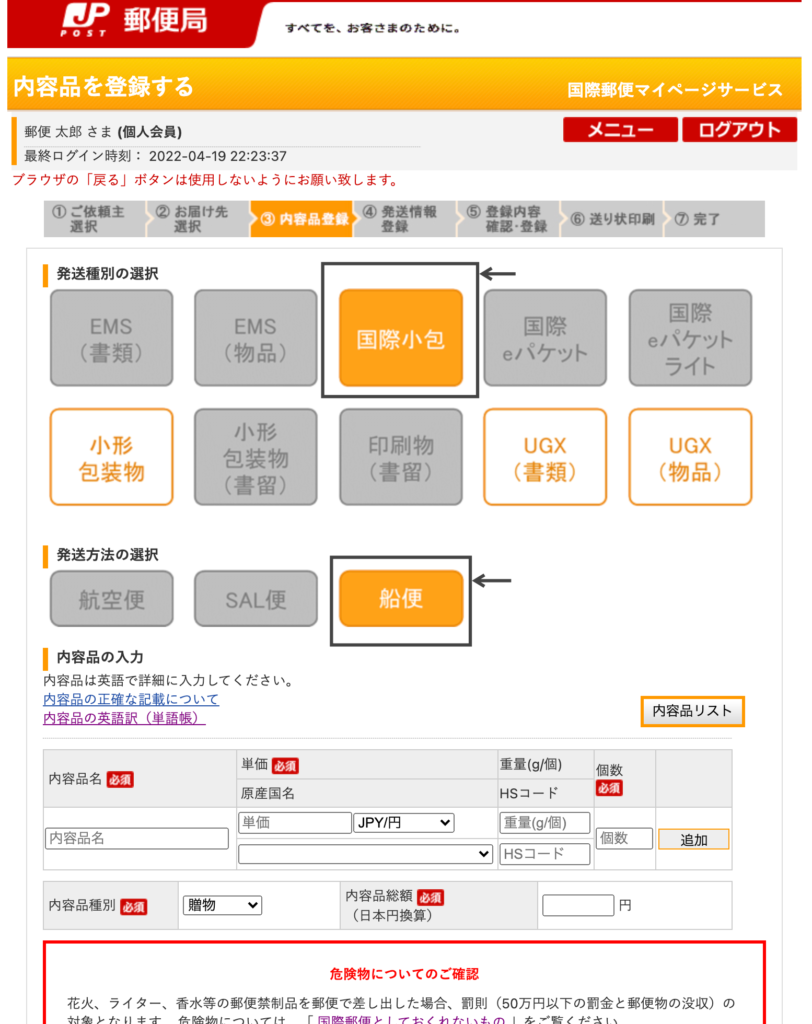Open the JPY/円 currency dropdown
Image resolution: width=812 pixels, height=1024 pixels.
click(404, 823)
